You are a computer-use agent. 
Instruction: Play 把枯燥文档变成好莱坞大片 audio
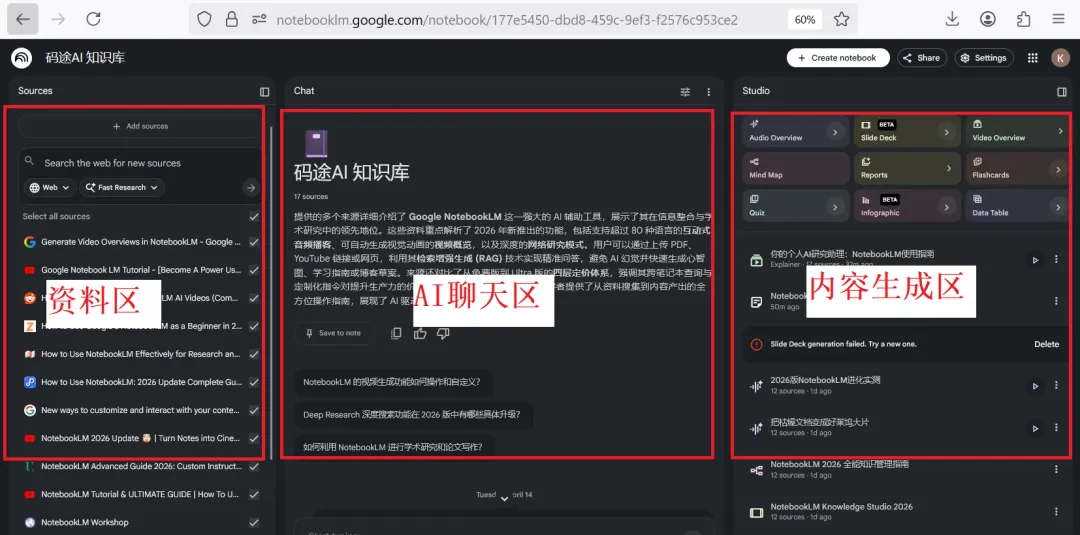1034,428
